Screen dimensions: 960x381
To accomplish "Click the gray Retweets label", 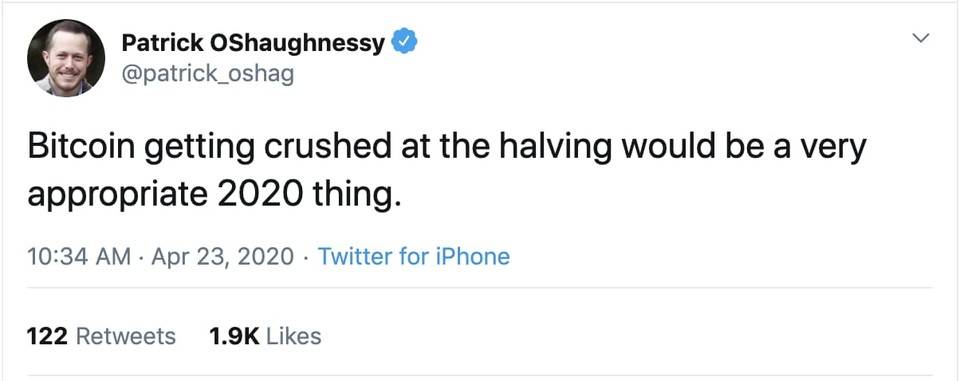I will [125, 336].
